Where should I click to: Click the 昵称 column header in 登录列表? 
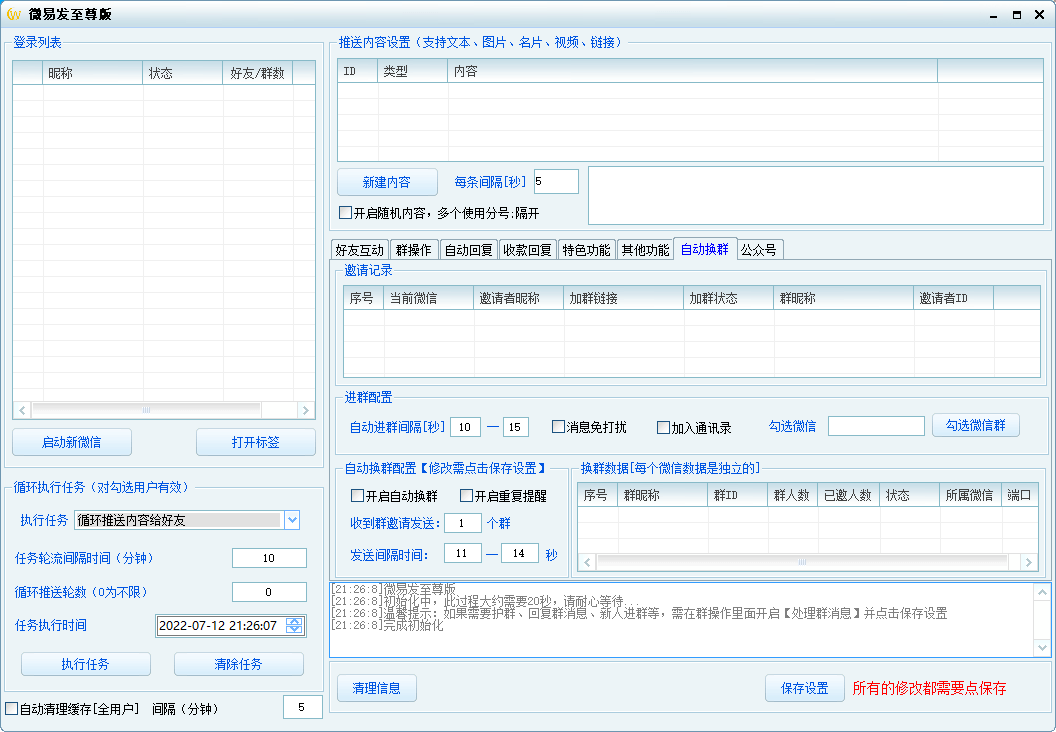[x=93, y=73]
